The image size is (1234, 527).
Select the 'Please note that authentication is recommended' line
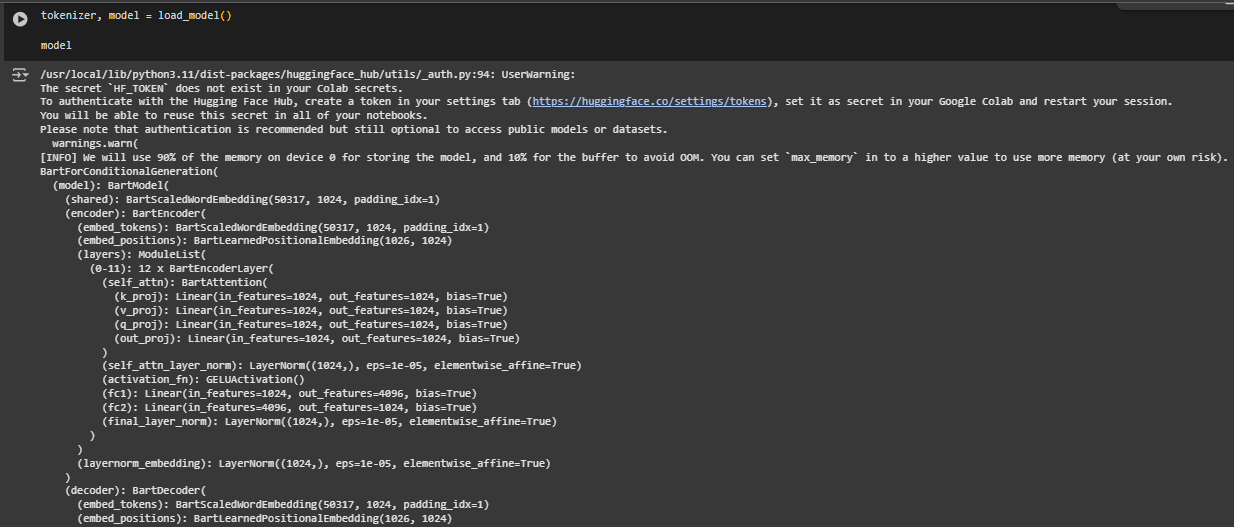[x=353, y=130]
